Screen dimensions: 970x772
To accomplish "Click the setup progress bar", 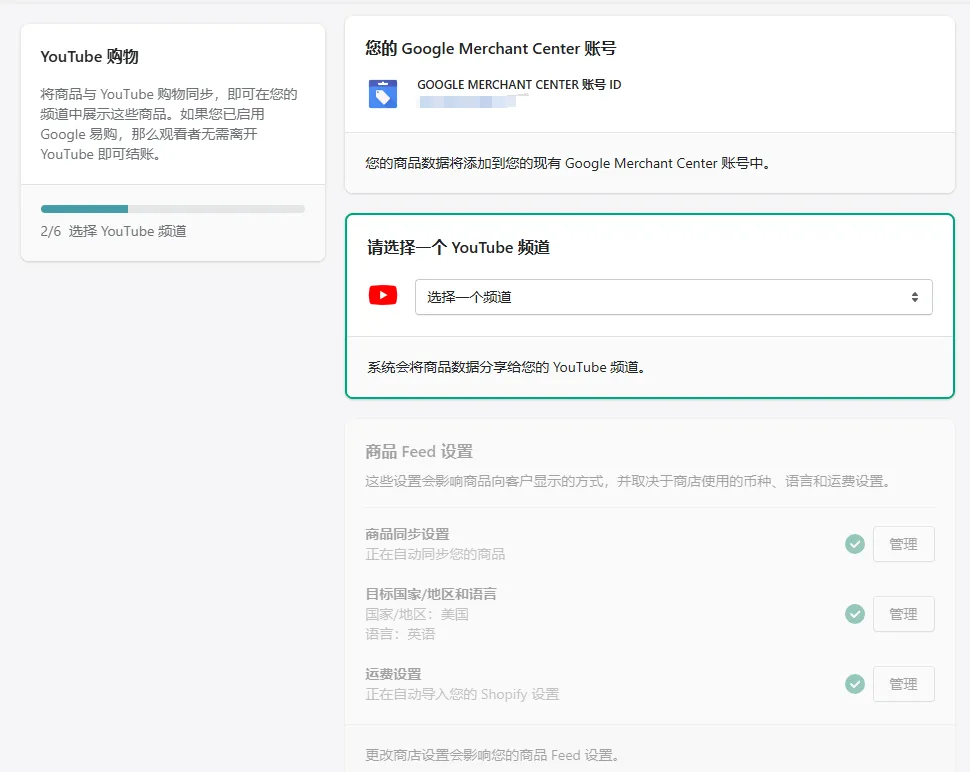I will point(173,209).
